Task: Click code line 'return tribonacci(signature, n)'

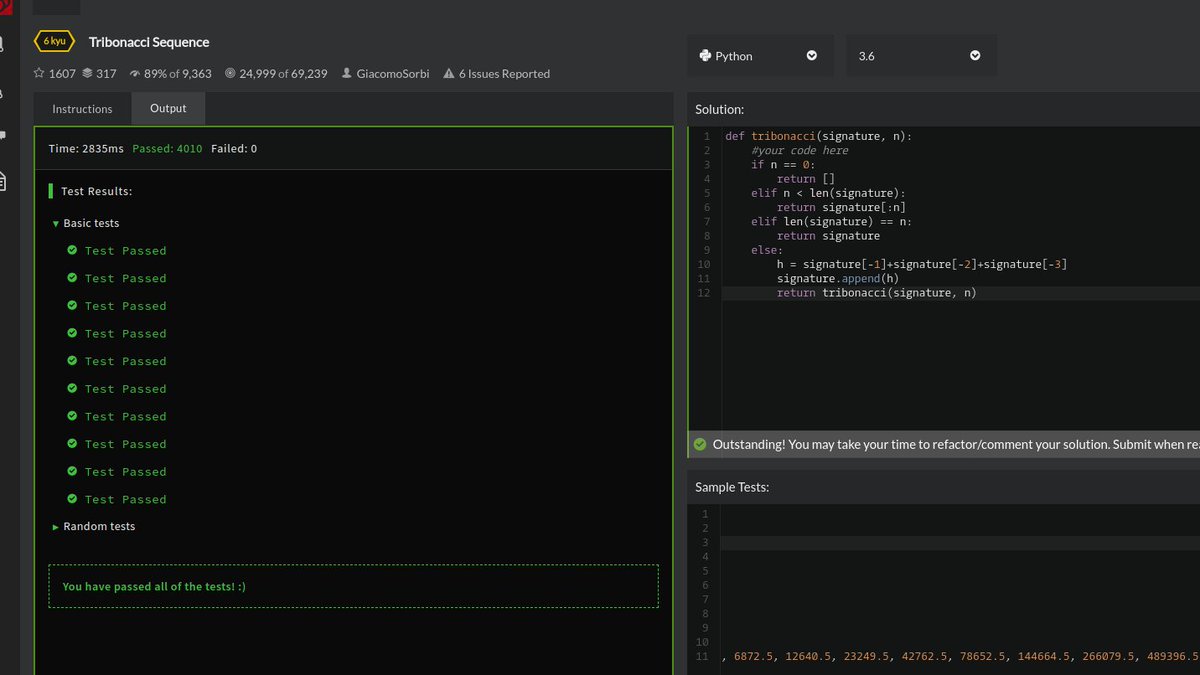Action: [x=877, y=293]
